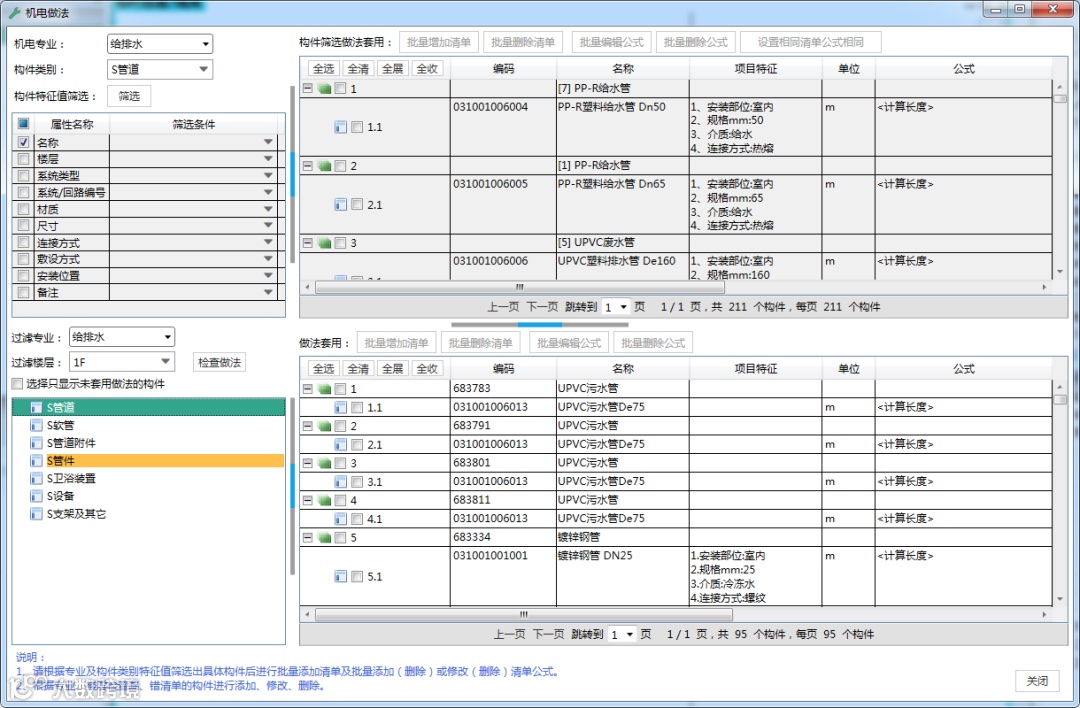
Task: Click the list icon of top row 1.1
Action: (x=340, y=127)
